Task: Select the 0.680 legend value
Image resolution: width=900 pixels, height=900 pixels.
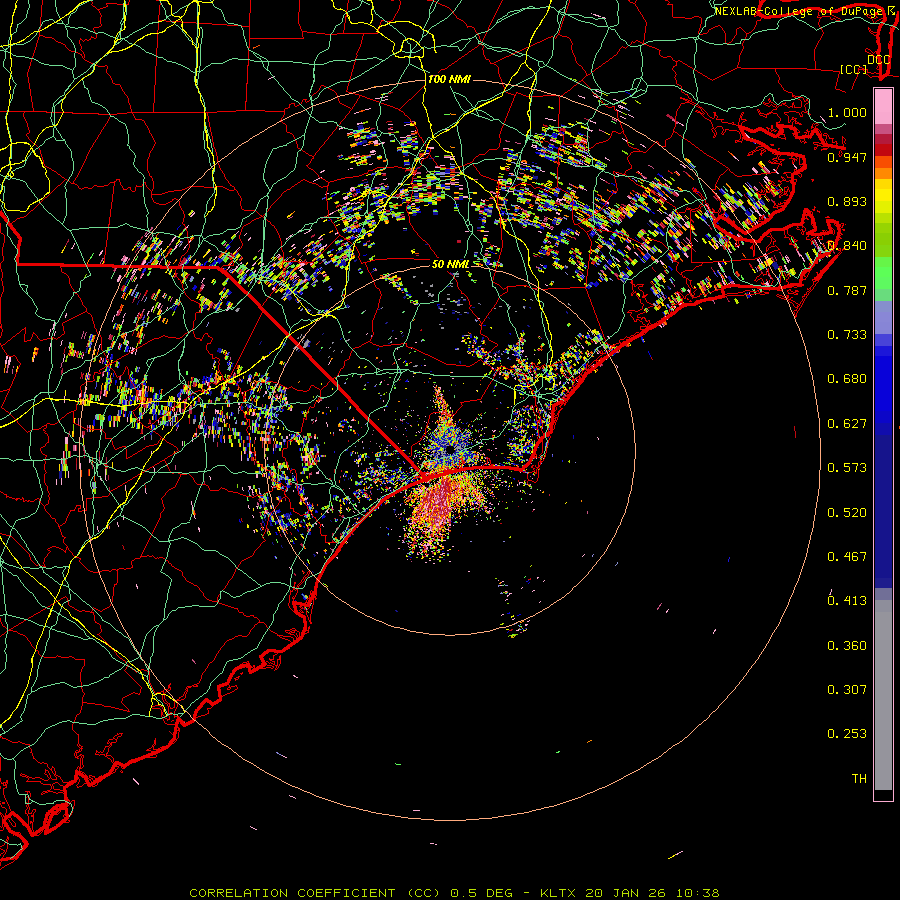Action: (847, 379)
